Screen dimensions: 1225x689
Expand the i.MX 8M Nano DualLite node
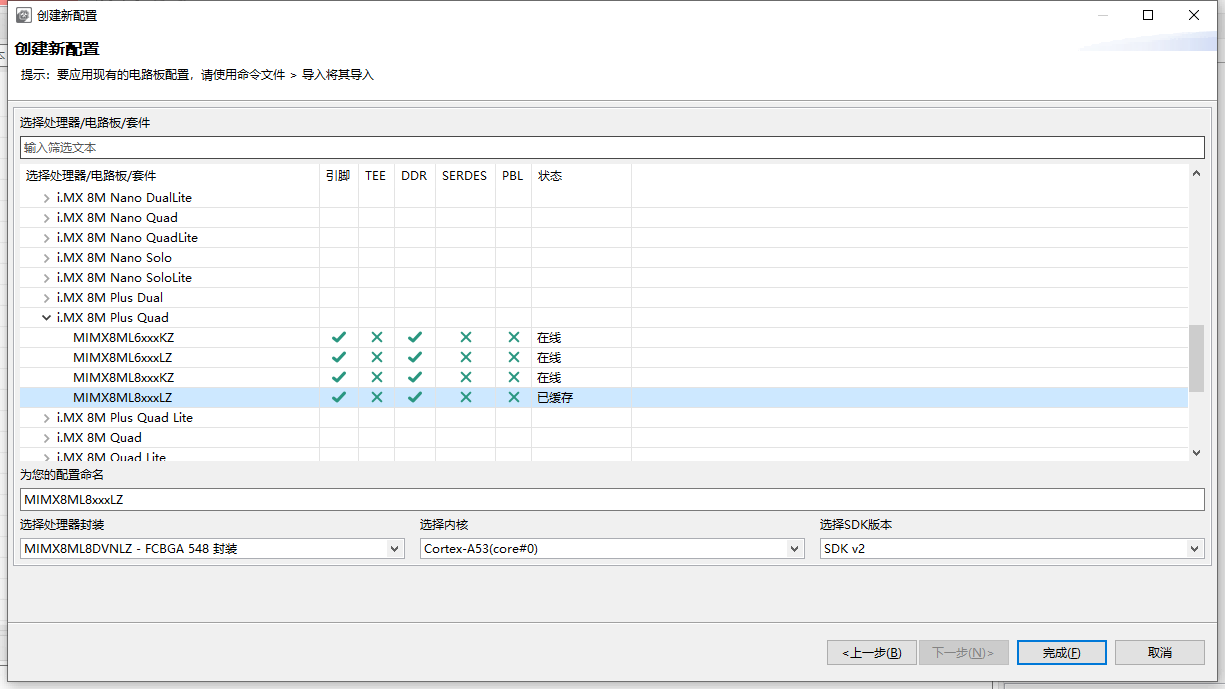click(46, 198)
